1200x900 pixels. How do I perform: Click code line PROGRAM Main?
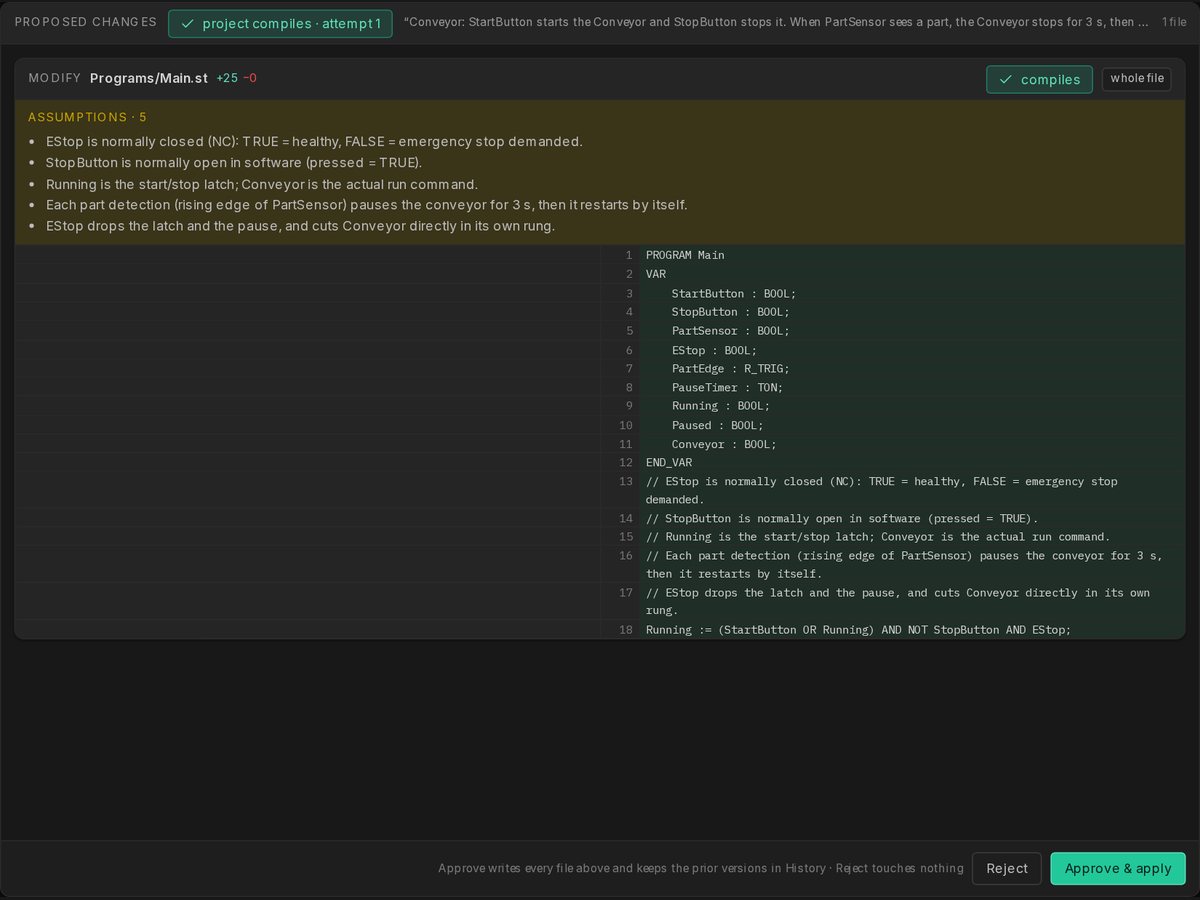pyautogui.click(x=685, y=255)
